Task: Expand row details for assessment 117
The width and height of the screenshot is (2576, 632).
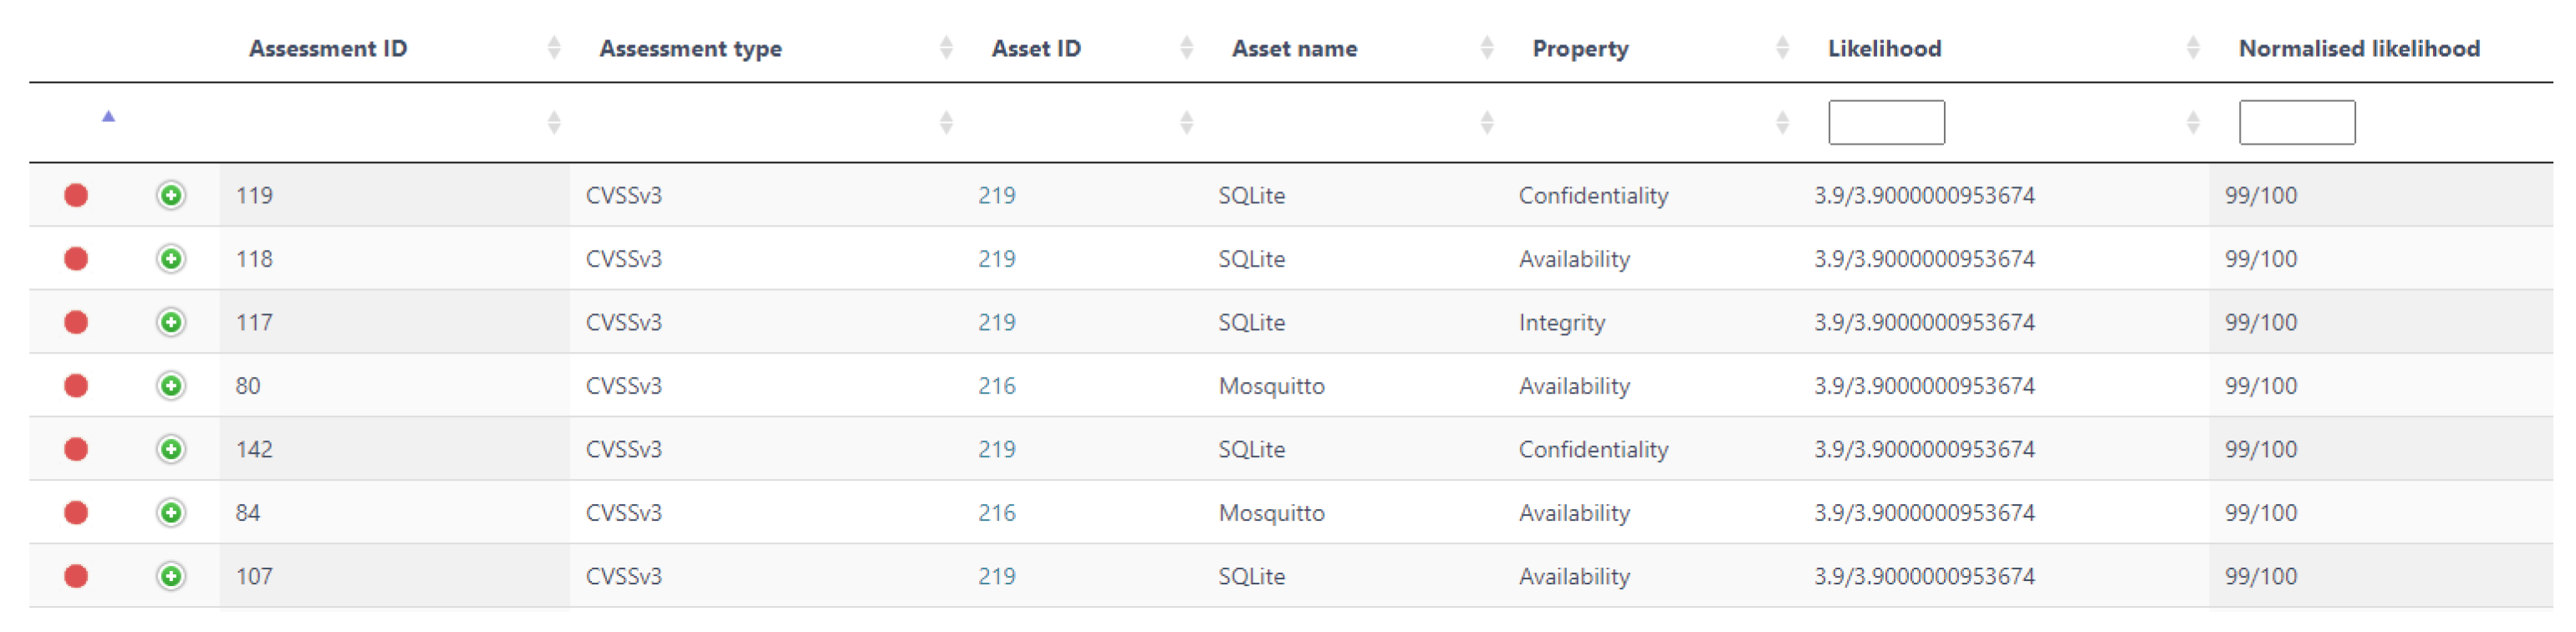Action: pos(171,322)
